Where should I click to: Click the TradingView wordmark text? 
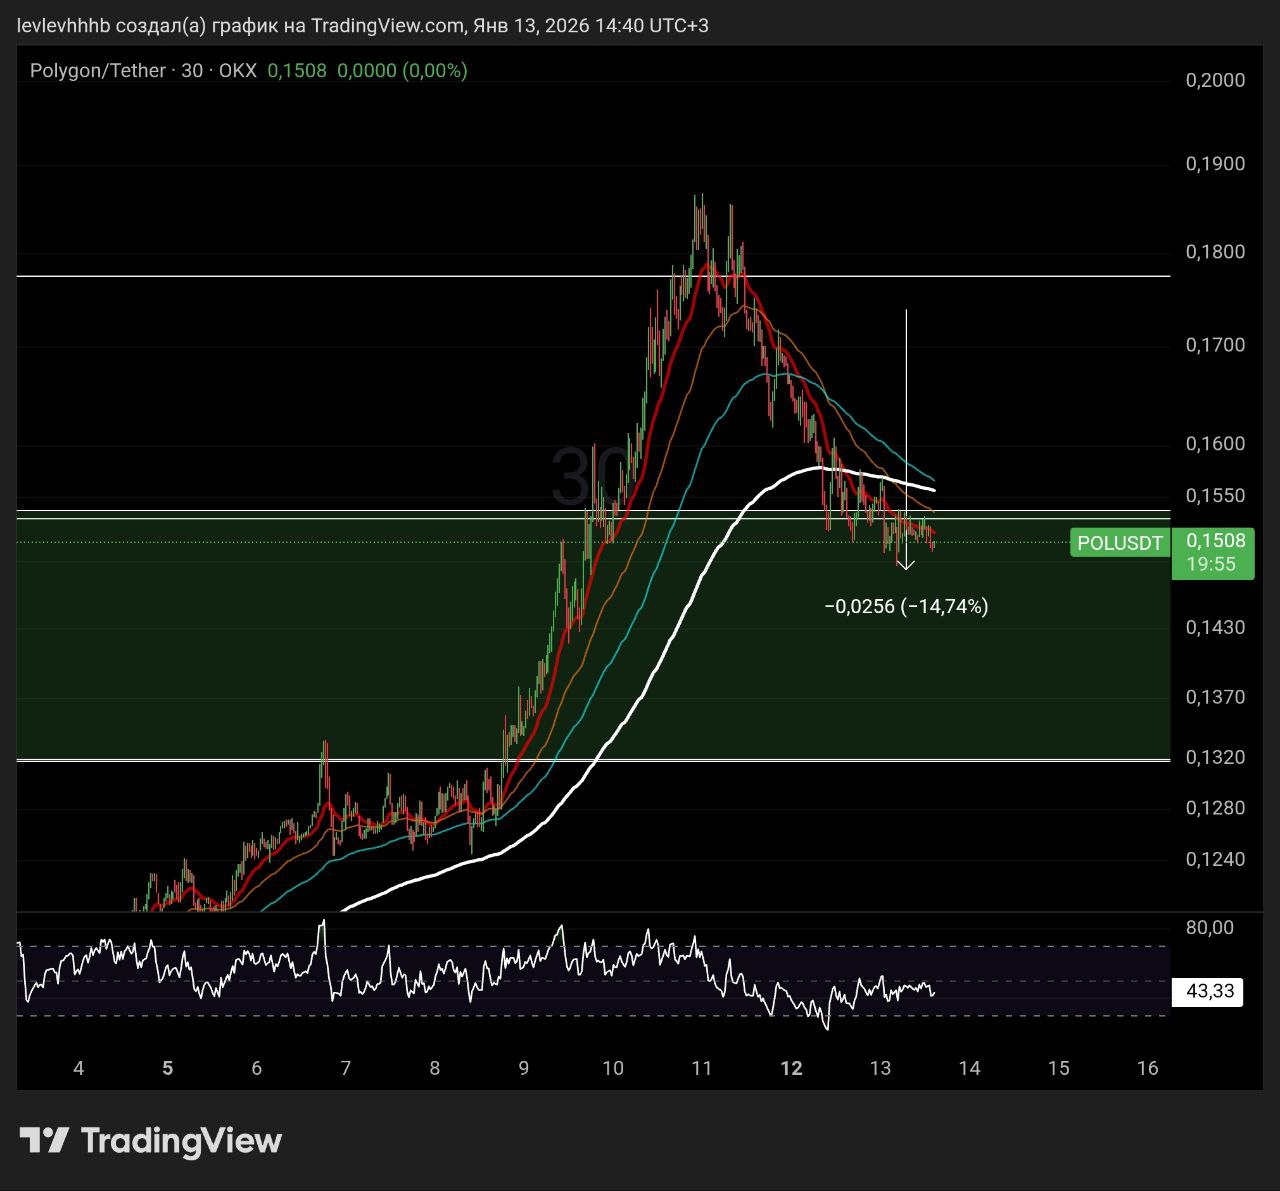coord(181,1140)
